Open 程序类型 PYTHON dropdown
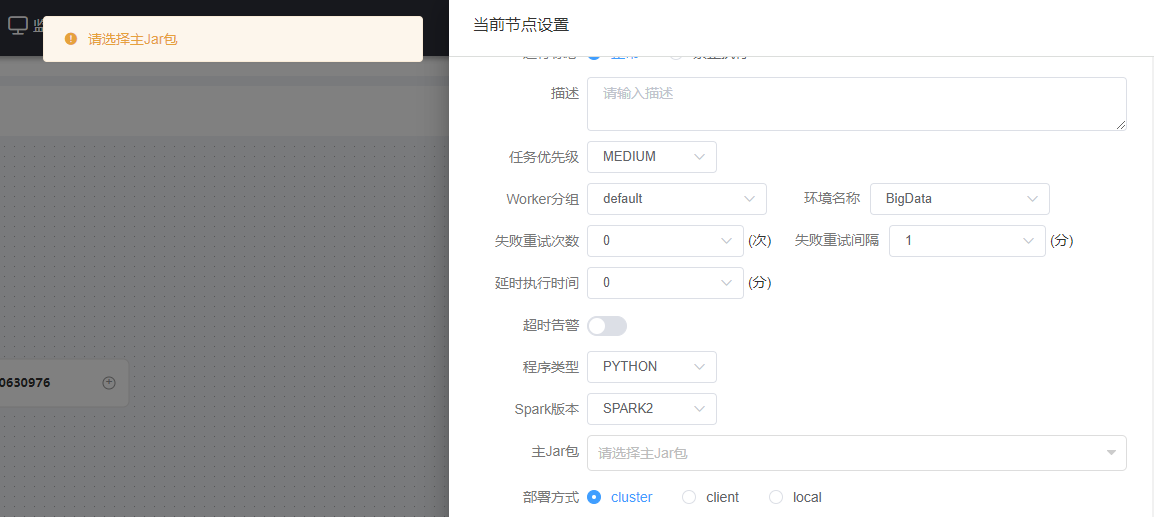The width and height of the screenshot is (1154, 517). [x=652, y=367]
